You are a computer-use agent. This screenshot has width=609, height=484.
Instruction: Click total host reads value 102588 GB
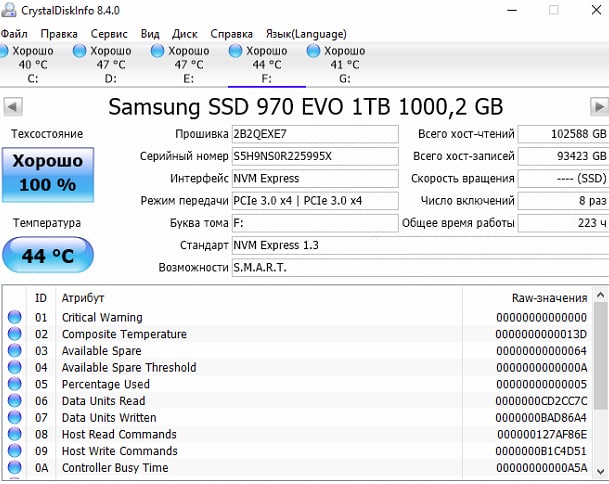click(x=563, y=134)
